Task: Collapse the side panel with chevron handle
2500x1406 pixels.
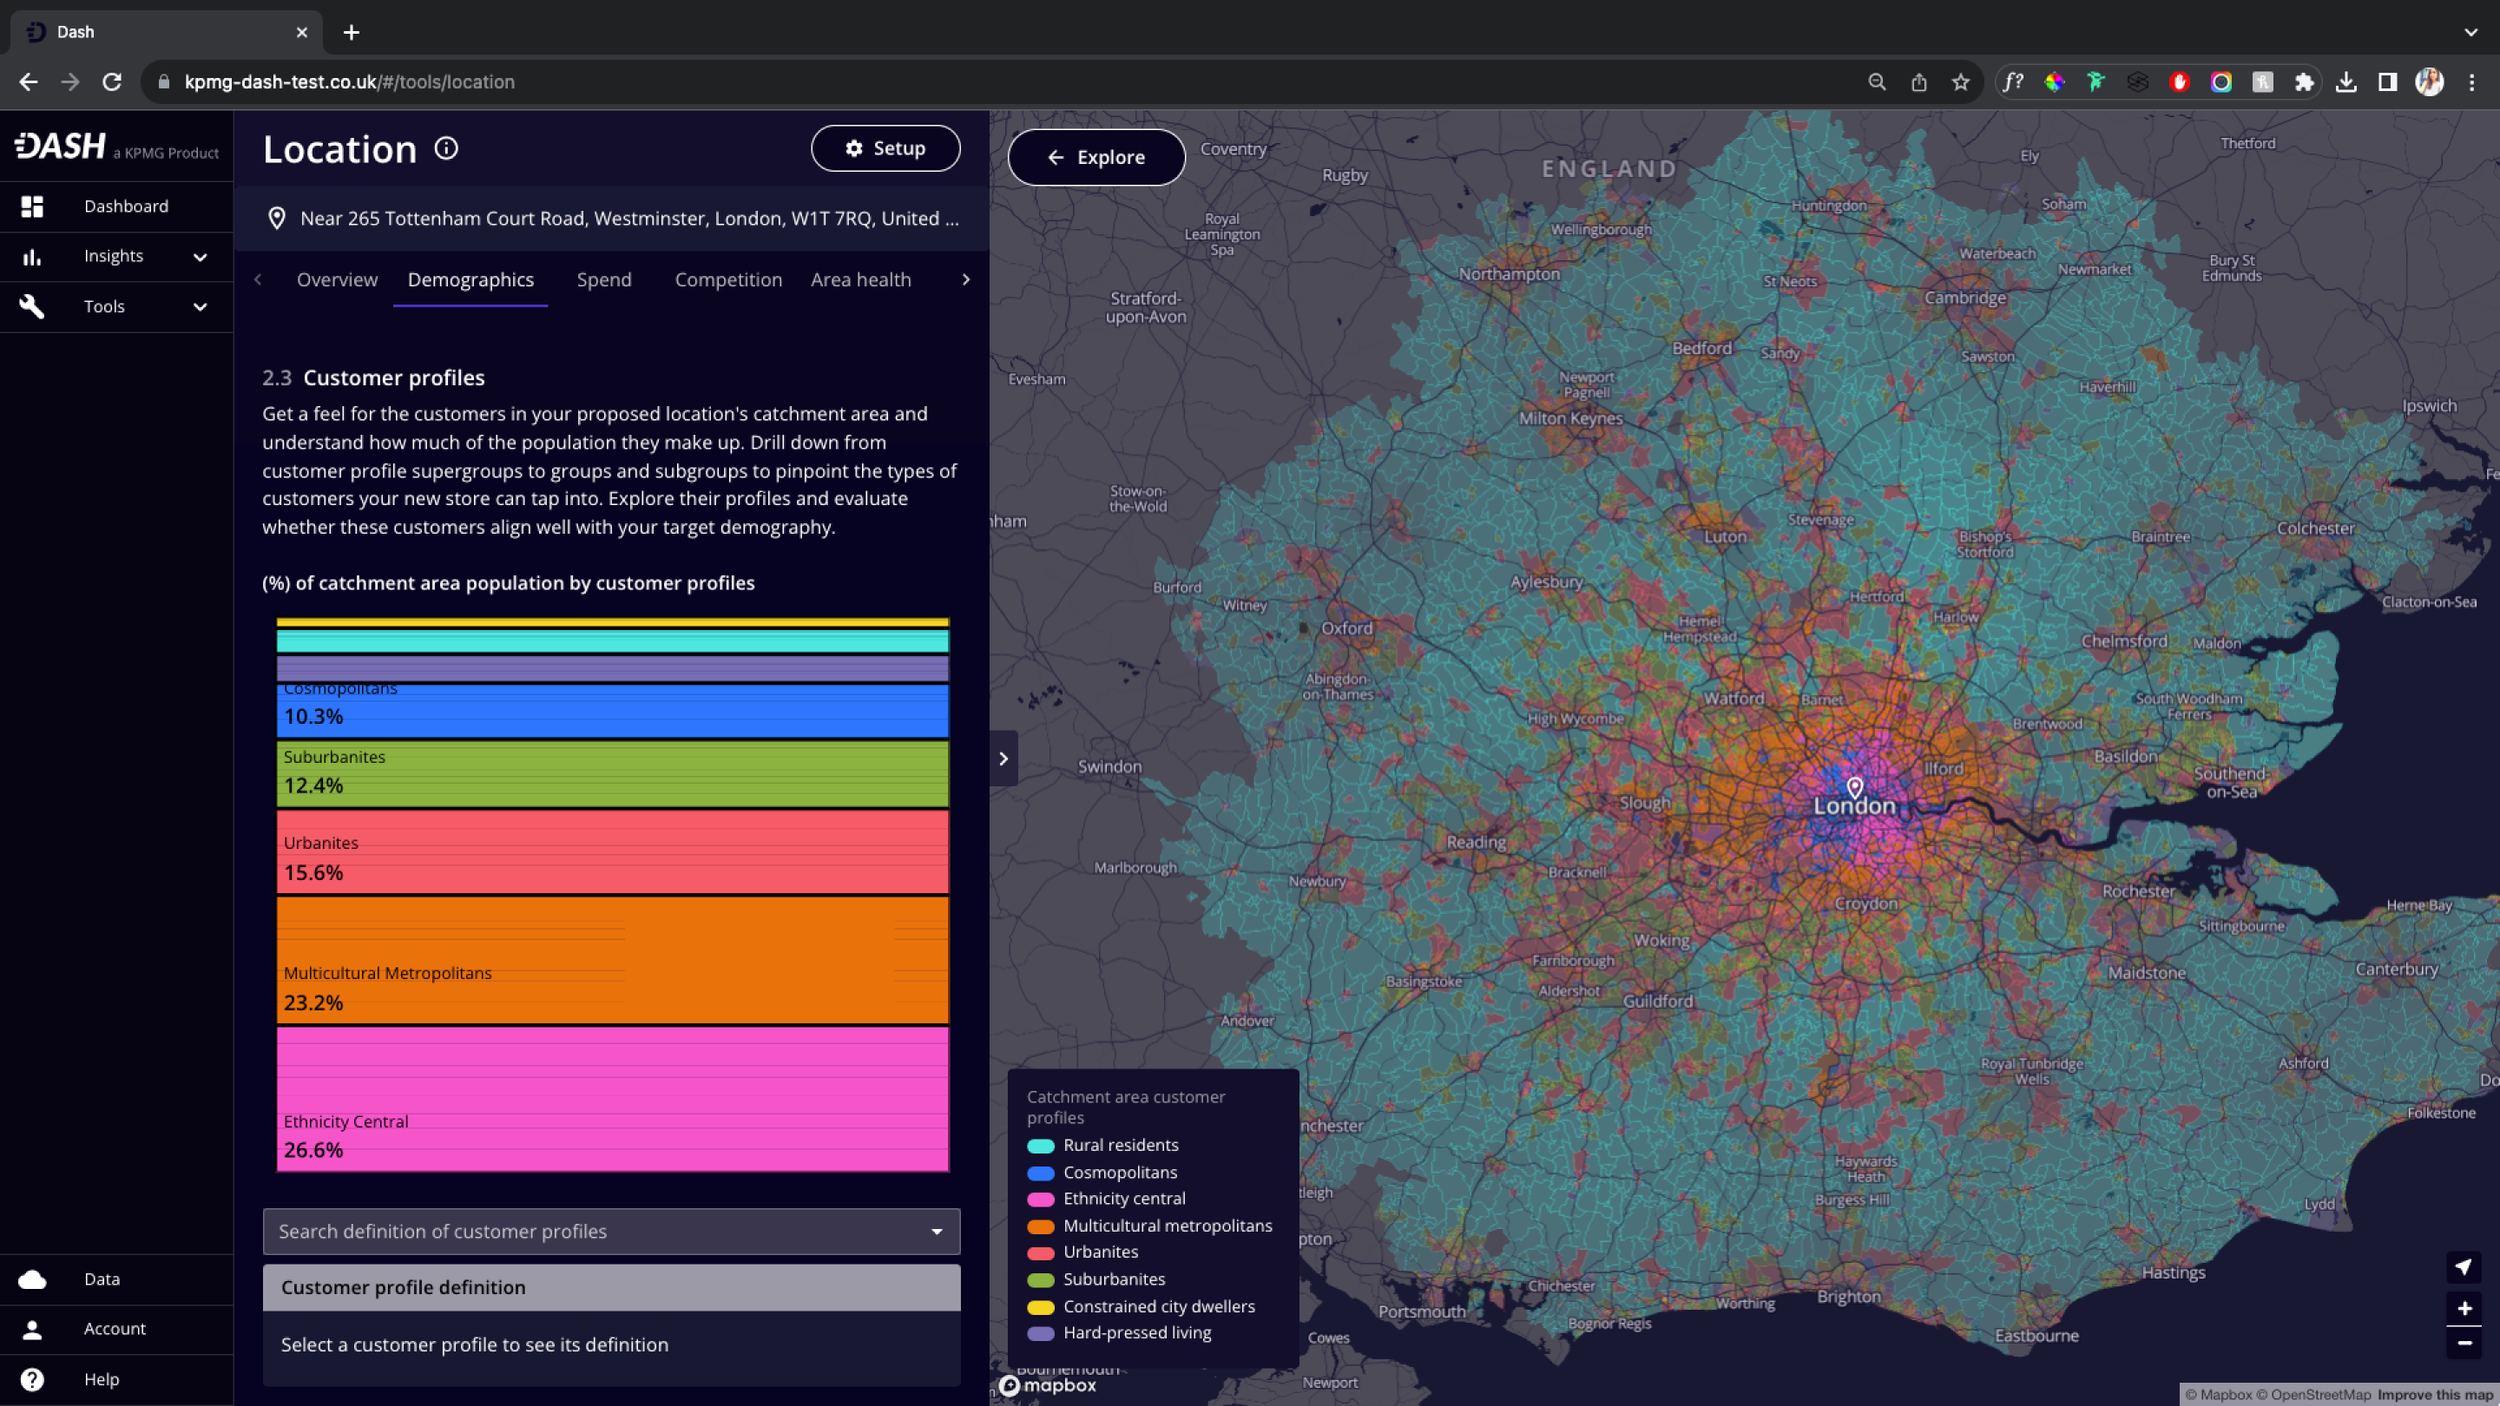Action: coord(1003,759)
